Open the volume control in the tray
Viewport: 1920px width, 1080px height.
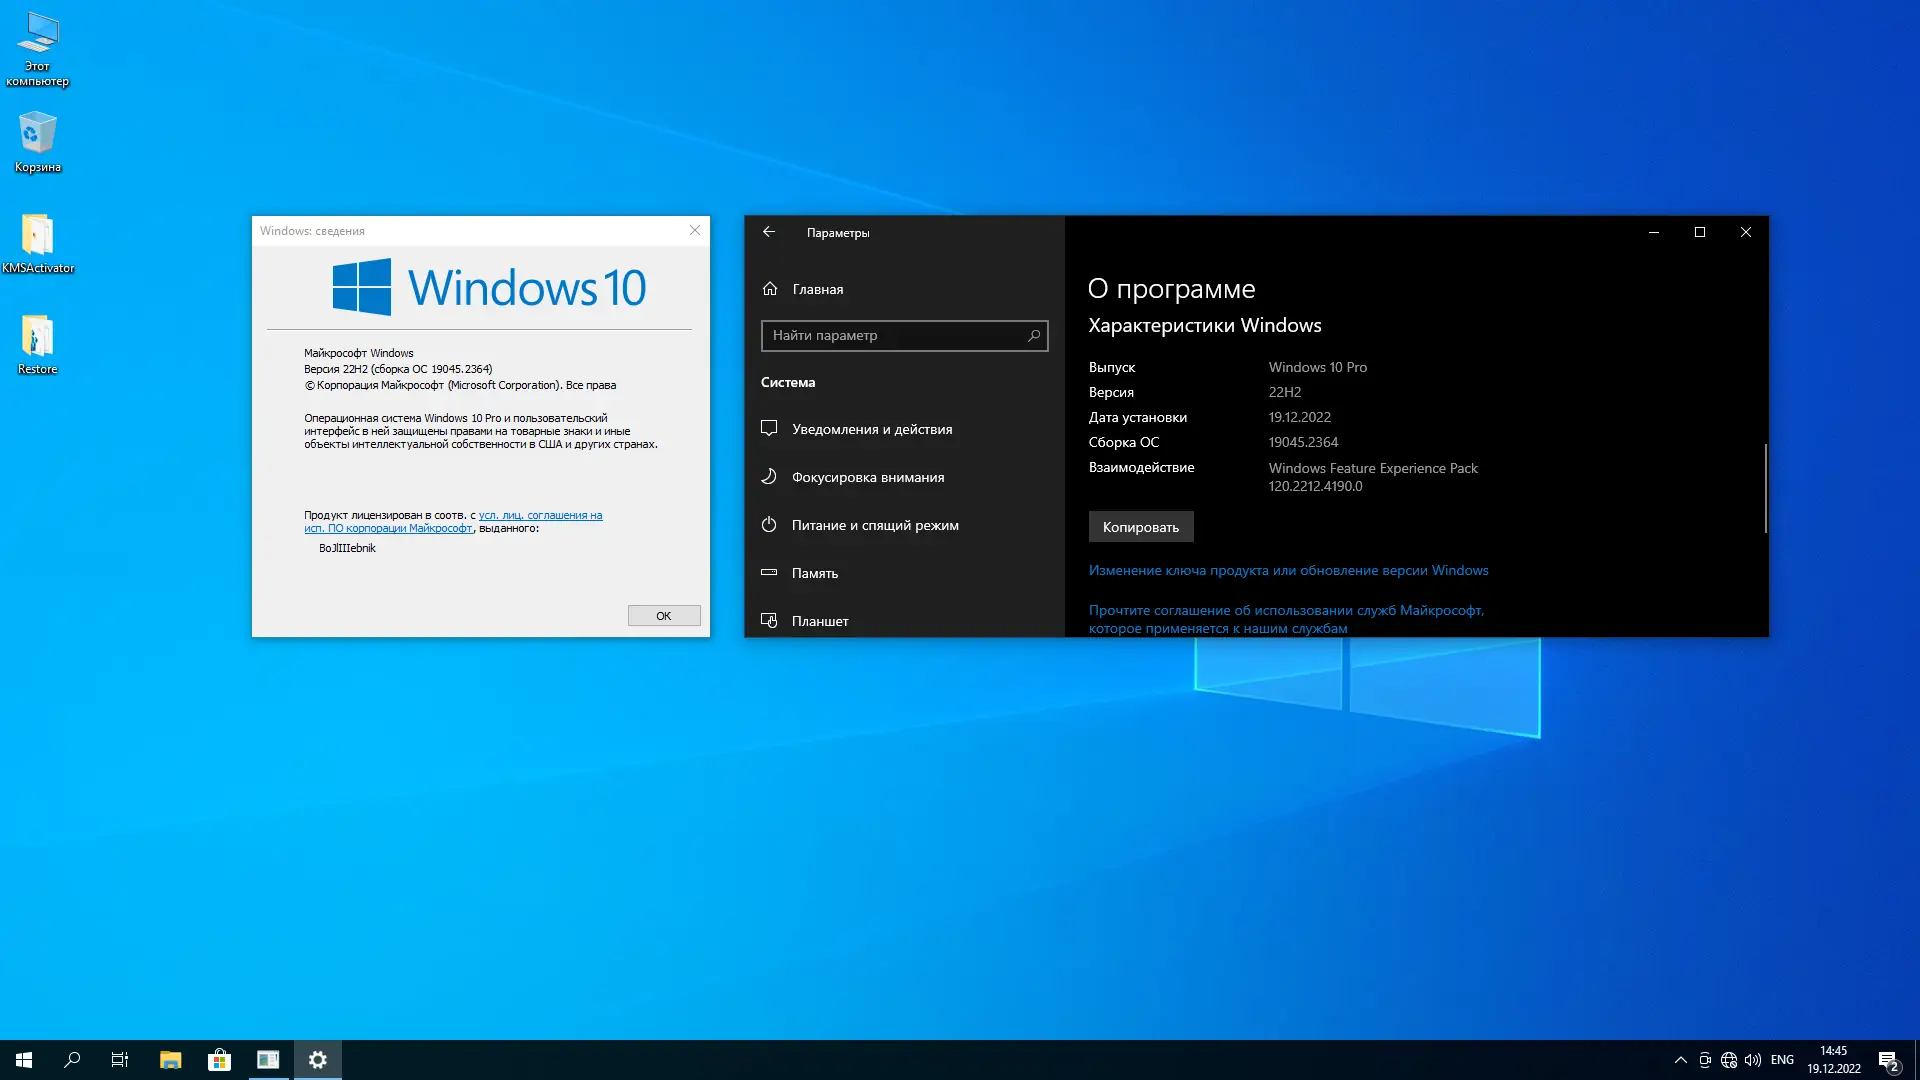(x=1753, y=1060)
